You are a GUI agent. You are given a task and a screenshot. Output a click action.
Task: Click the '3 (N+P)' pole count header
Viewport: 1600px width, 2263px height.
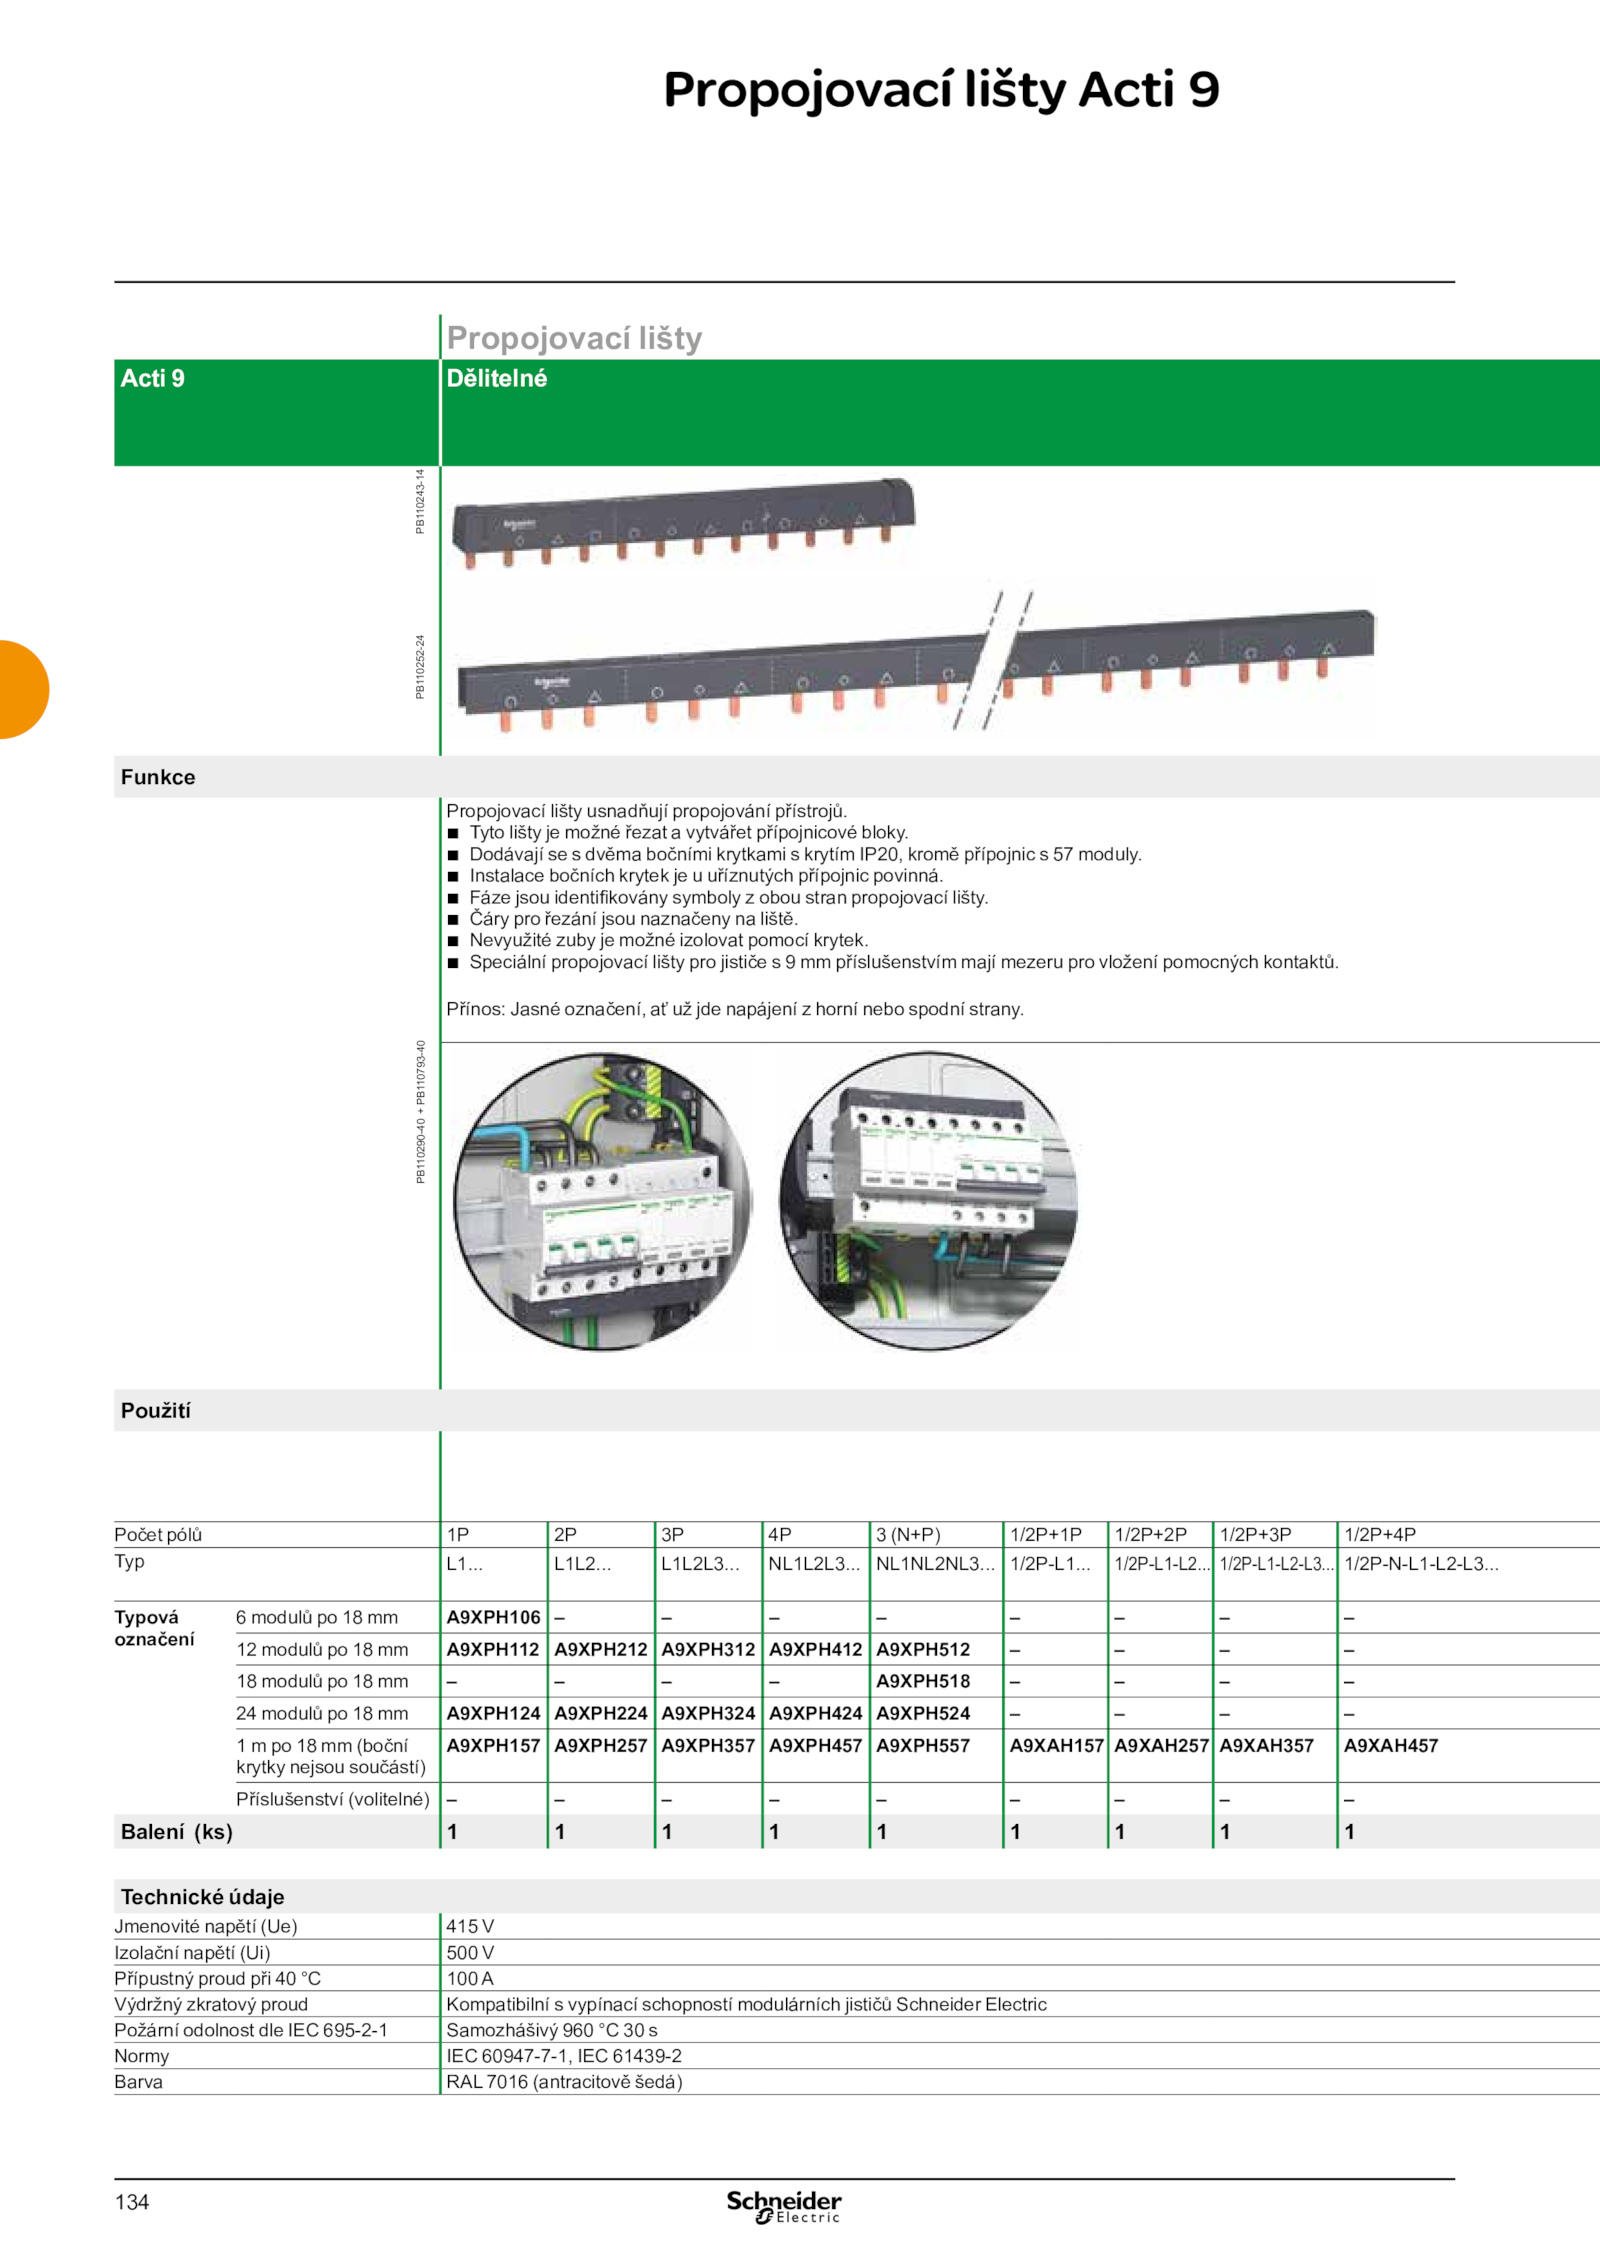908,1534
